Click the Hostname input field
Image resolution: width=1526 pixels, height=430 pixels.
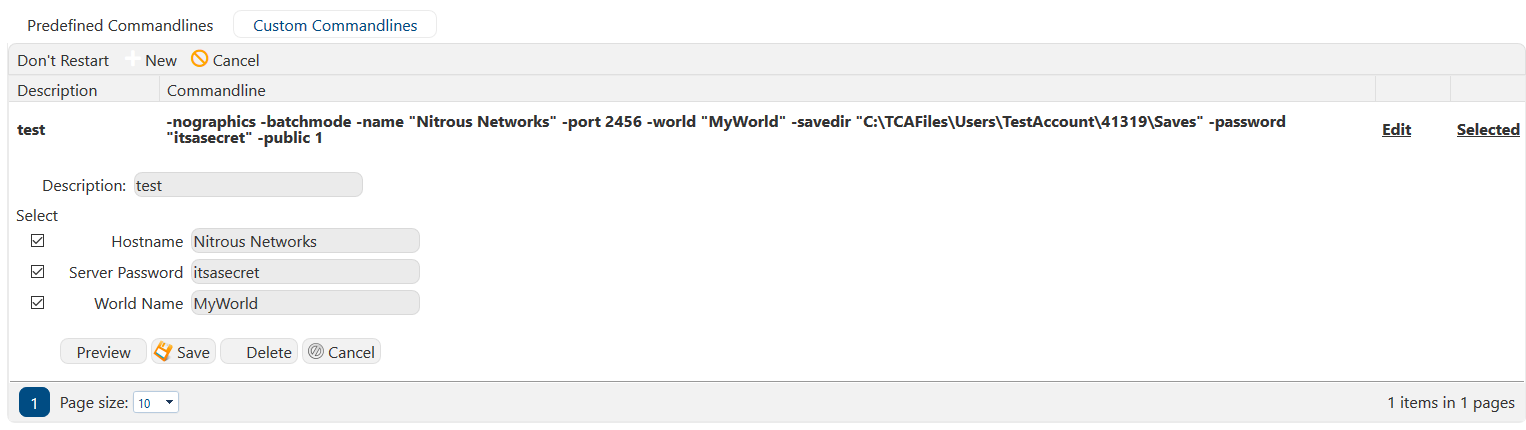coord(305,241)
